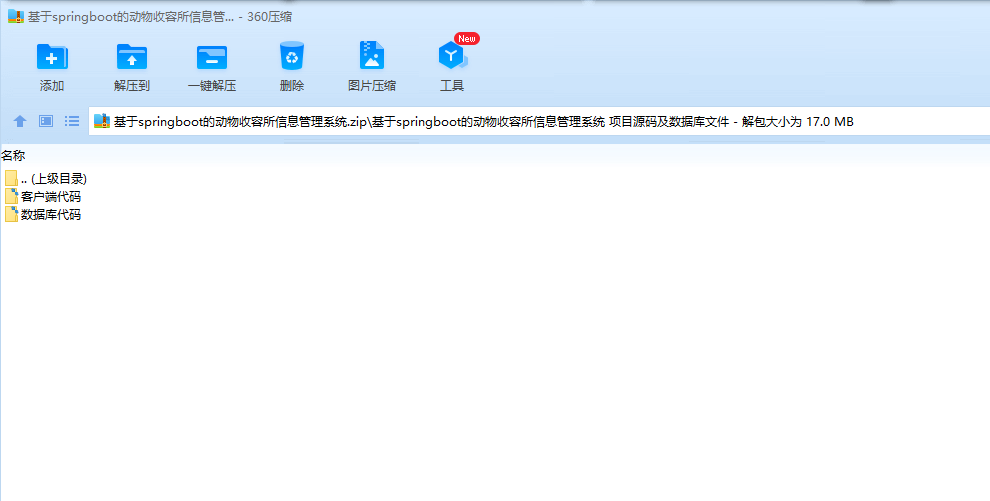
Task: Switch to list view mode
Action: [x=72, y=121]
